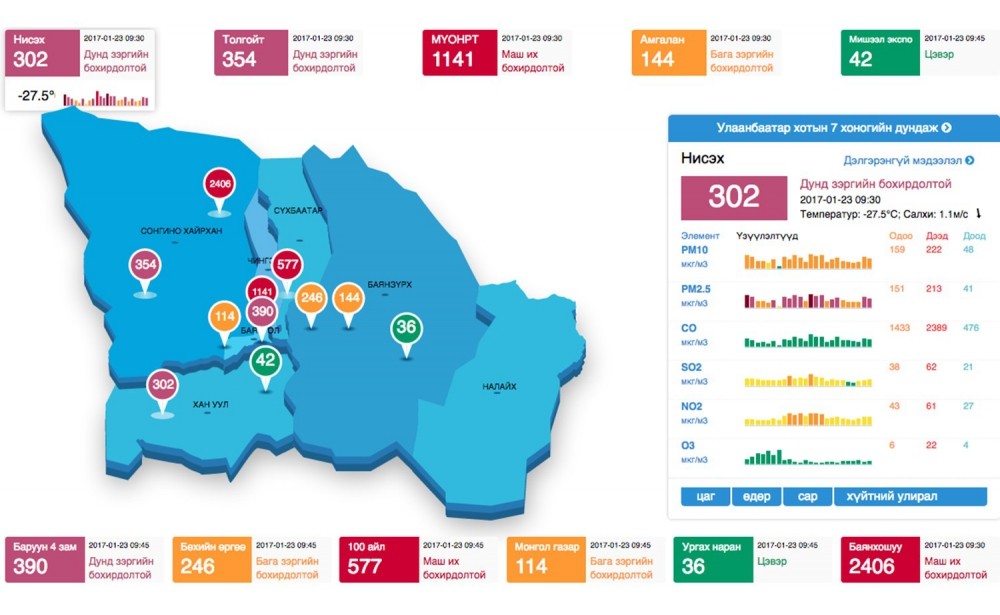1000x615 pixels.
Task: Click the НАЛАЙХ district label
Action: click(x=499, y=387)
